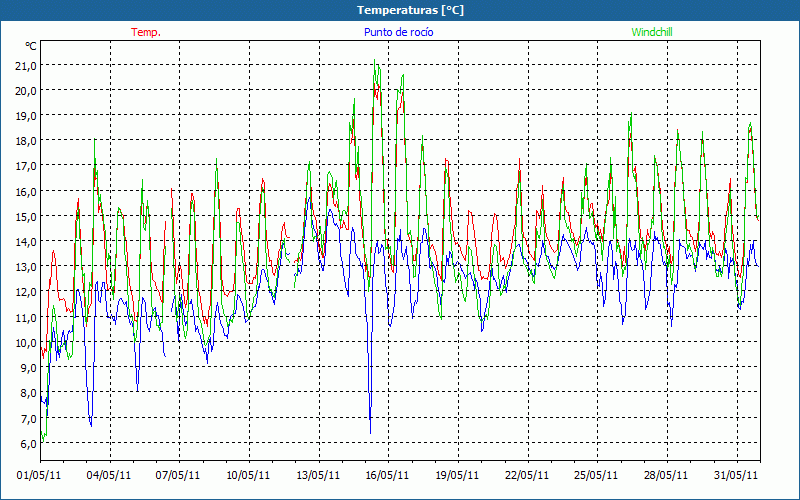Select the green Windchill legend label
This screenshot has height=500, width=800.
point(652,32)
